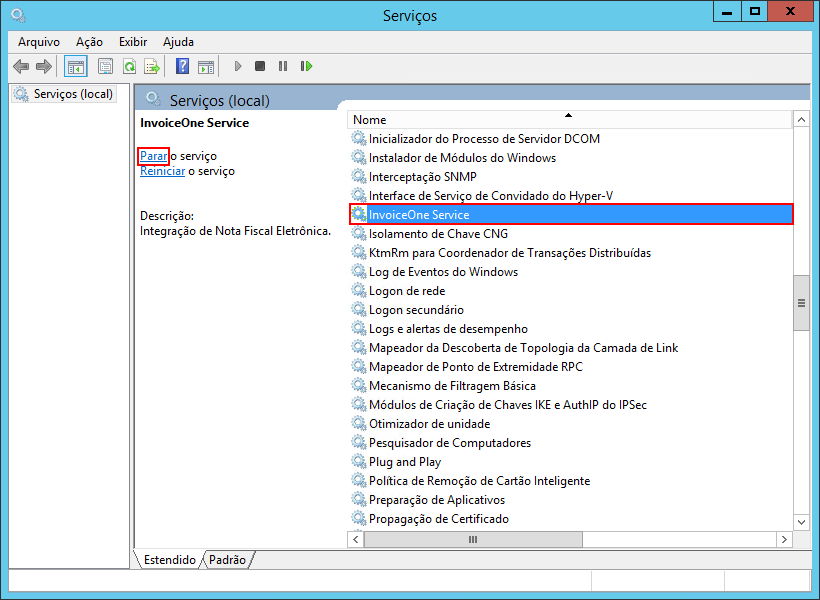This screenshot has height=600, width=820.
Task: Click the vertical scrollbar up arrow
Action: [801, 120]
